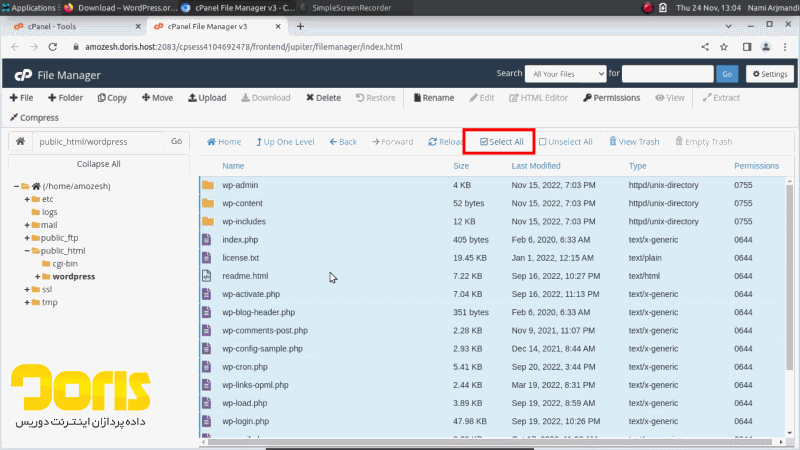Viewport: 800px width, 450px height.
Task: Click Unselect All checkbox link
Action: click(x=566, y=142)
